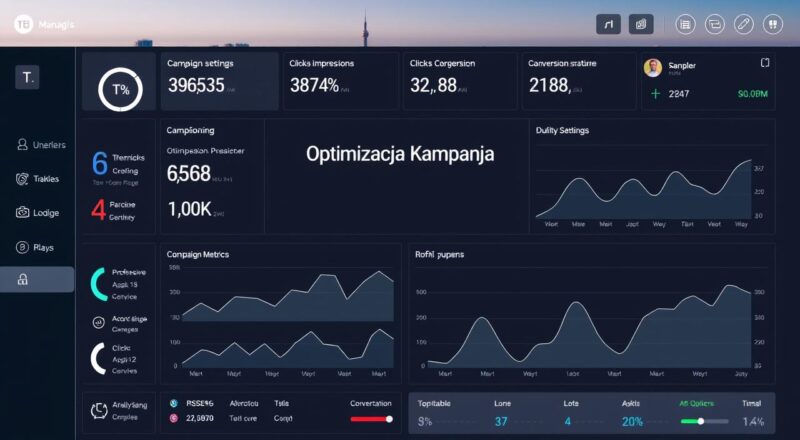Click the T% circular ring gauge
This screenshot has width=800, height=440.
[x=120, y=89]
